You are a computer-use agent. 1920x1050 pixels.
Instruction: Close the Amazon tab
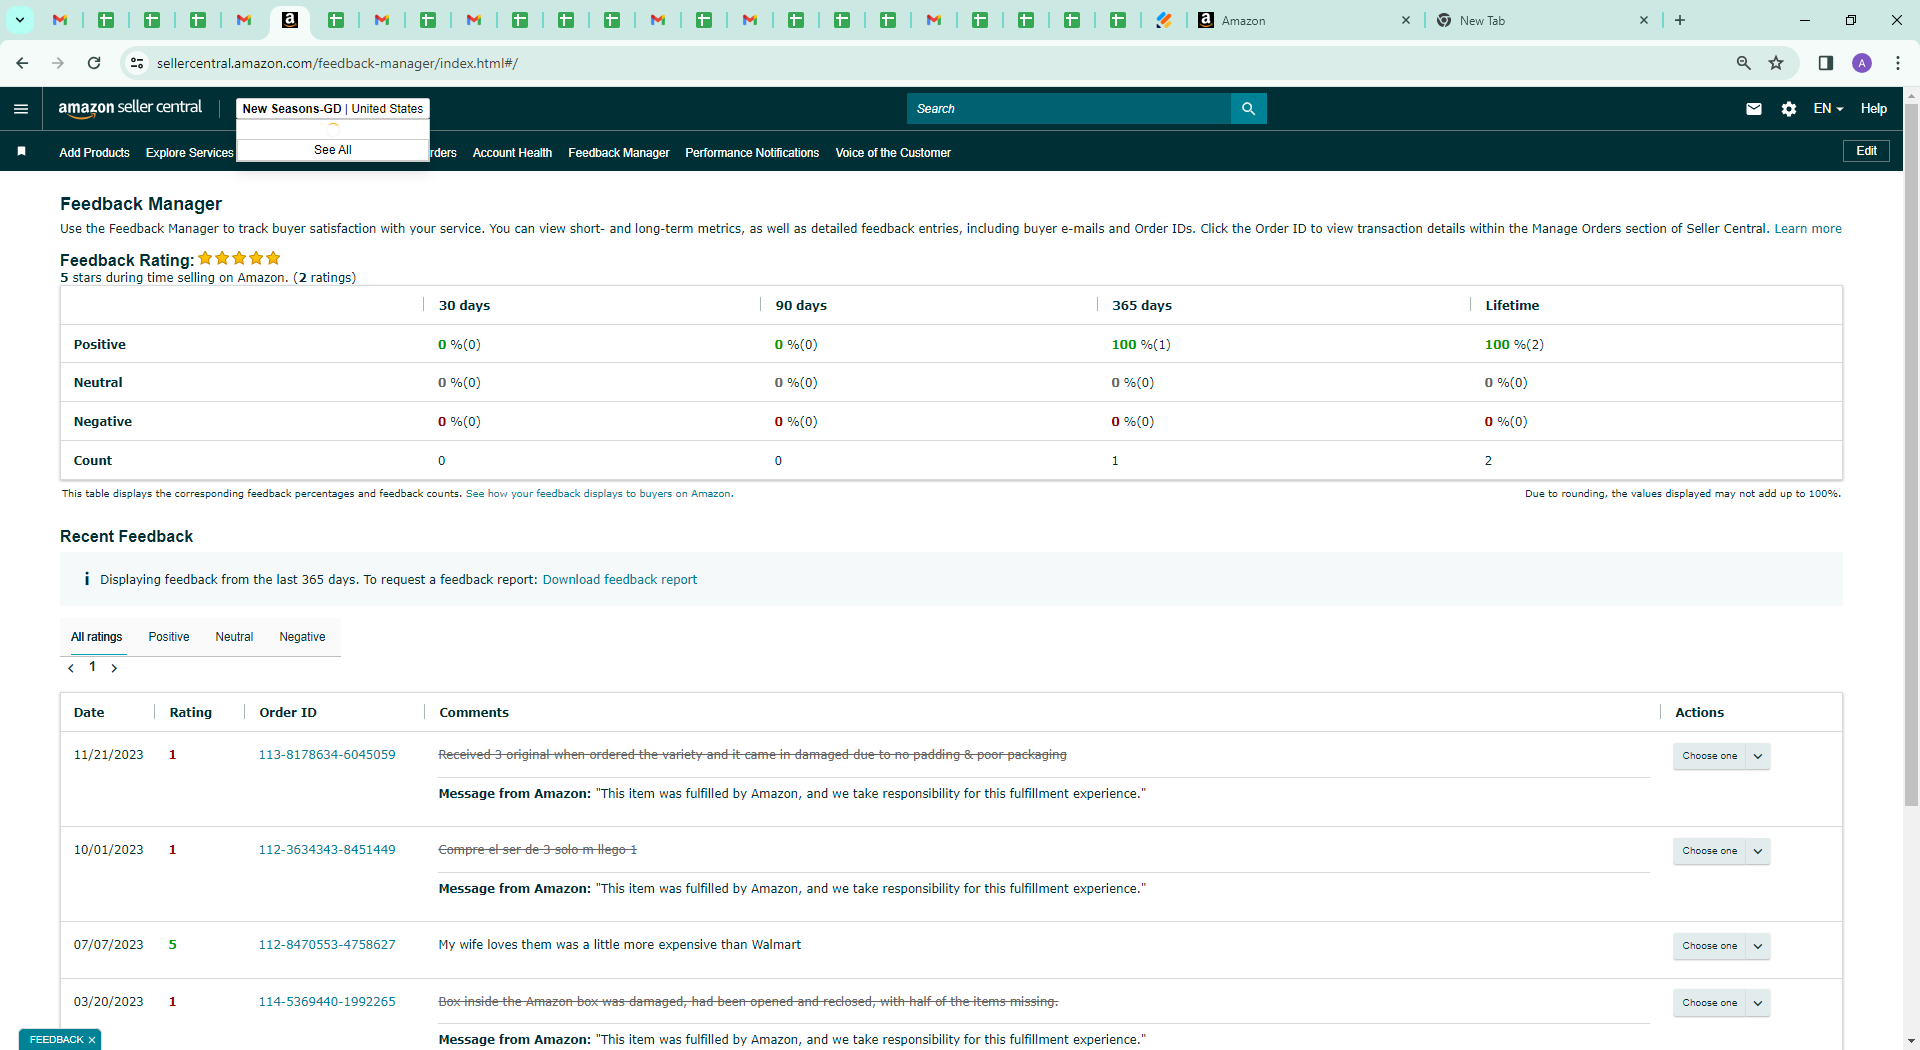pos(1405,20)
